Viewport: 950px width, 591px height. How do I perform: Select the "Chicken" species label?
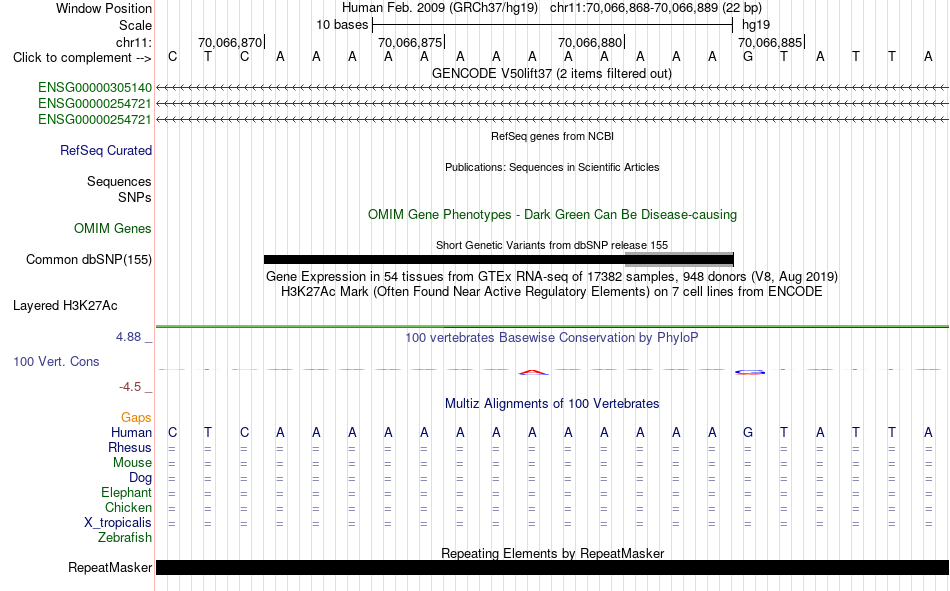pyautogui.click(x=128, y=507)
